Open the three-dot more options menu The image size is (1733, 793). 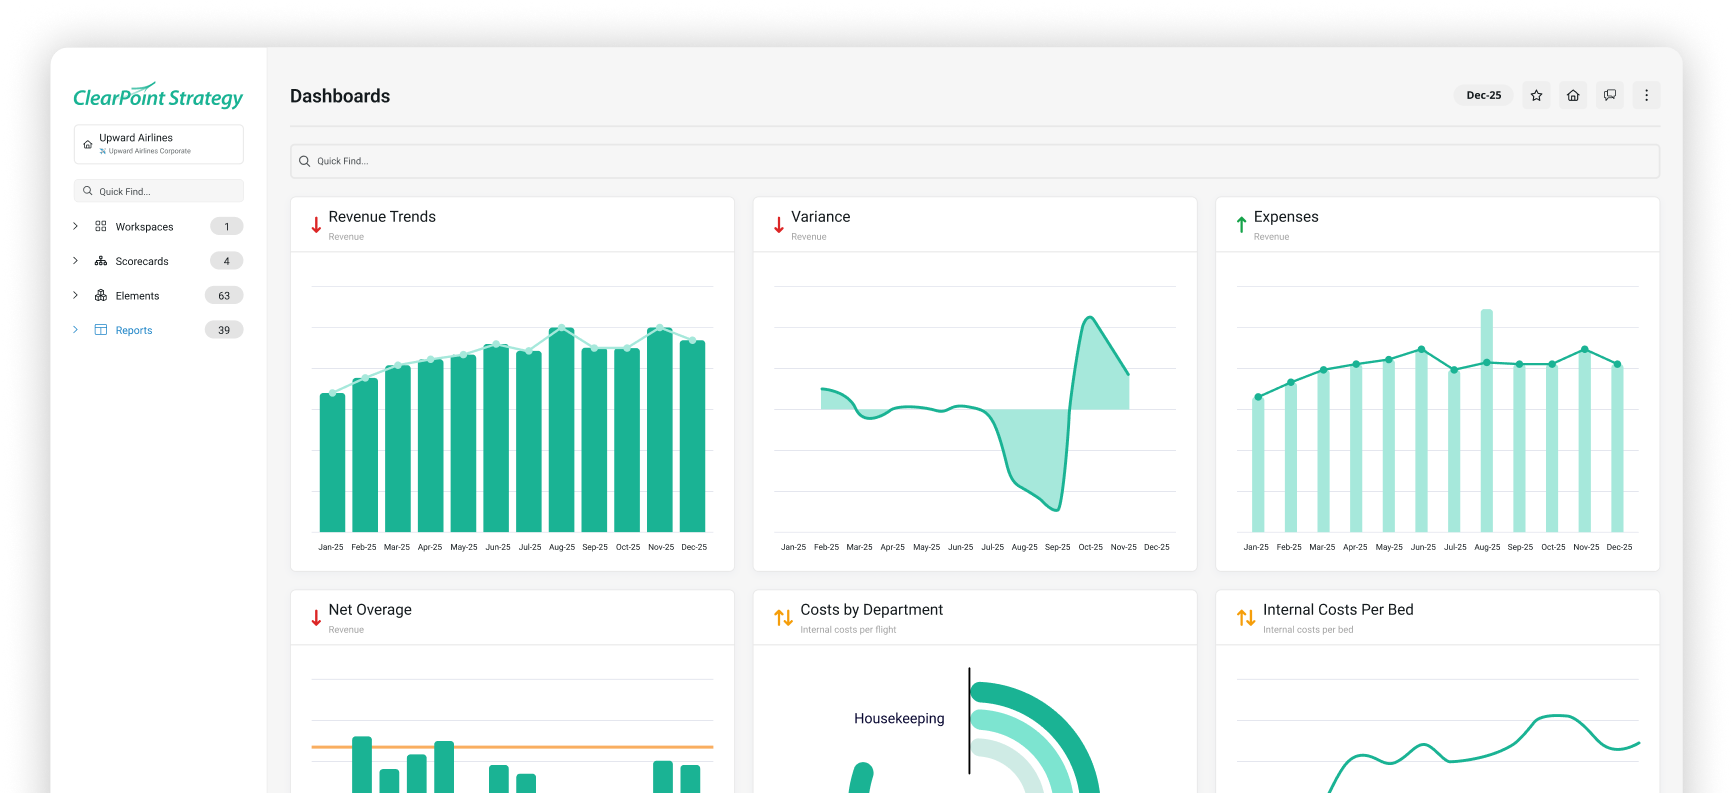[x=1646, y=95]
